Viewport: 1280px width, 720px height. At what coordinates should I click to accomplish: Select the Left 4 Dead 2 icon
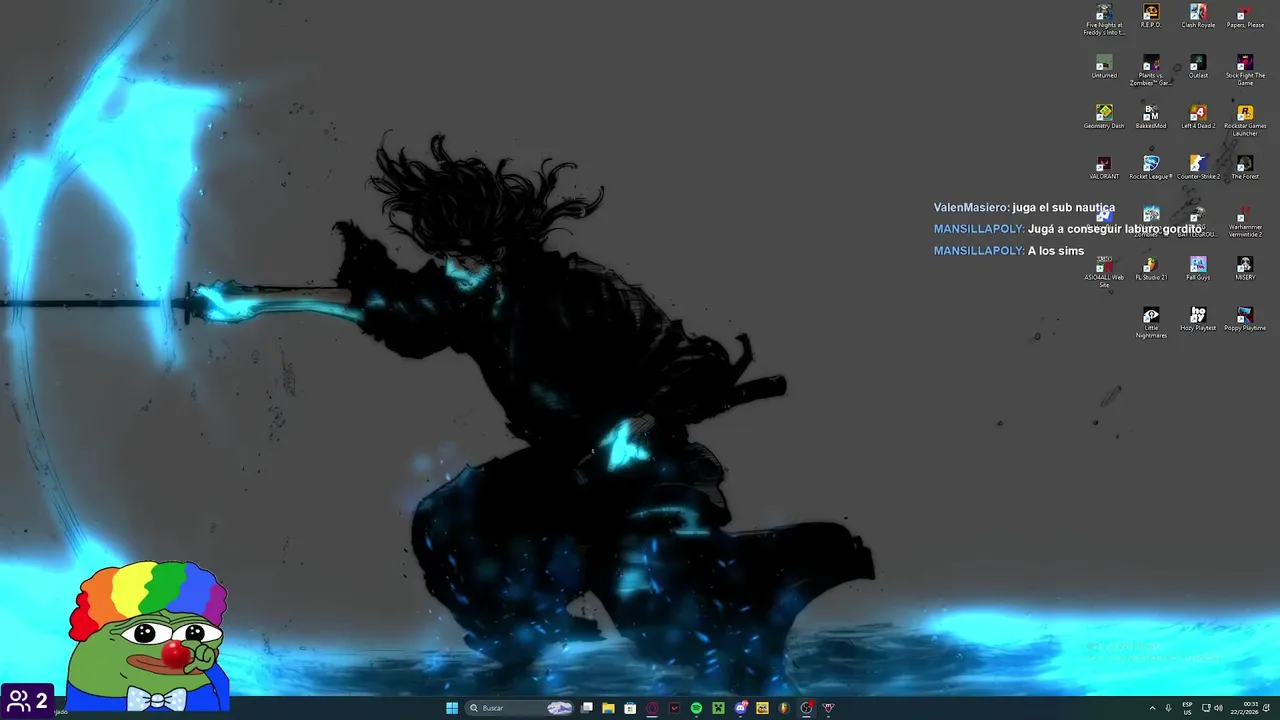pos(1198,117)
